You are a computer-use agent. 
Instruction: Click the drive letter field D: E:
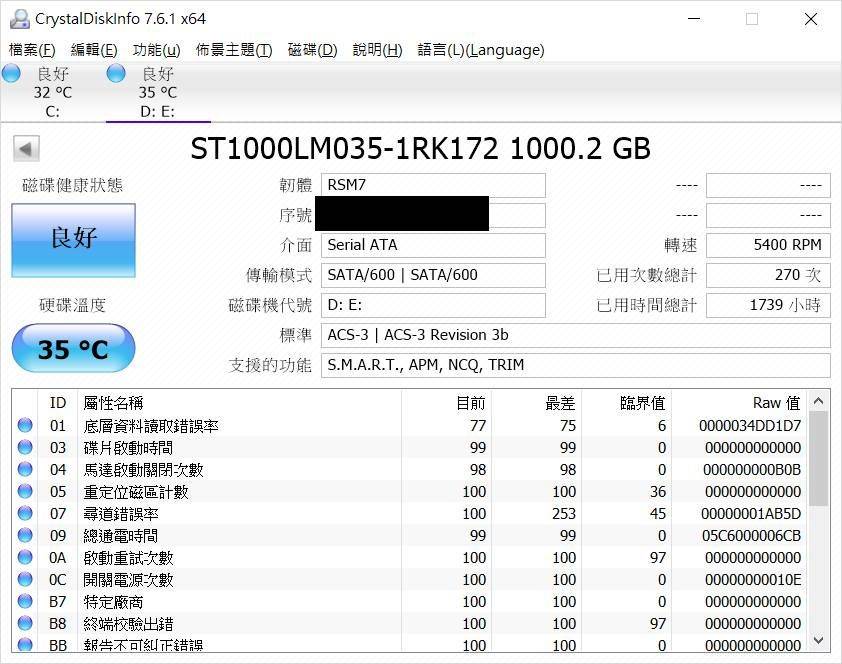tap(433, 305)
